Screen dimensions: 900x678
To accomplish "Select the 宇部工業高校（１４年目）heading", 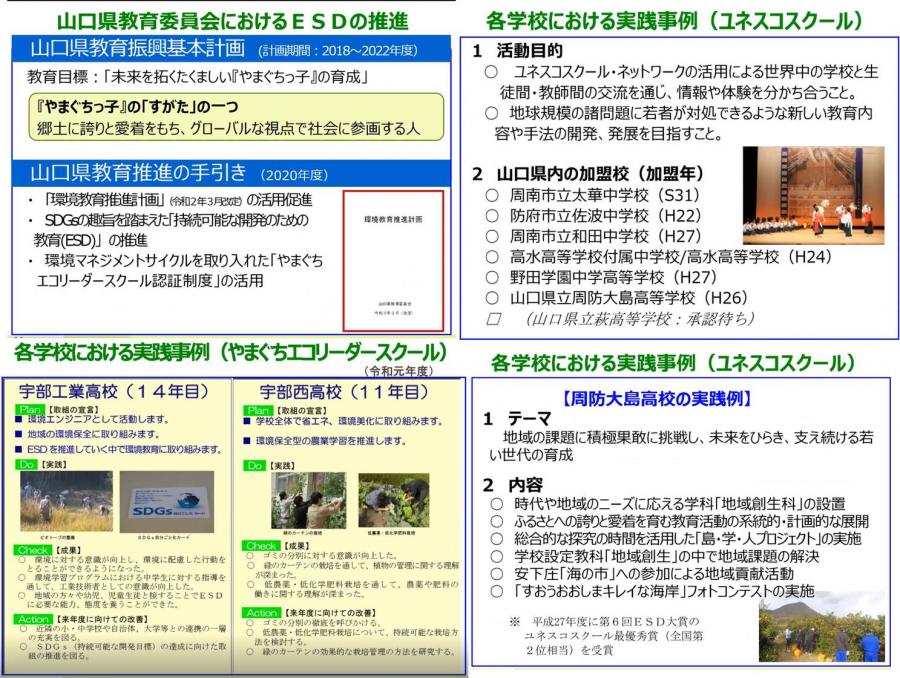I will 115,392.
